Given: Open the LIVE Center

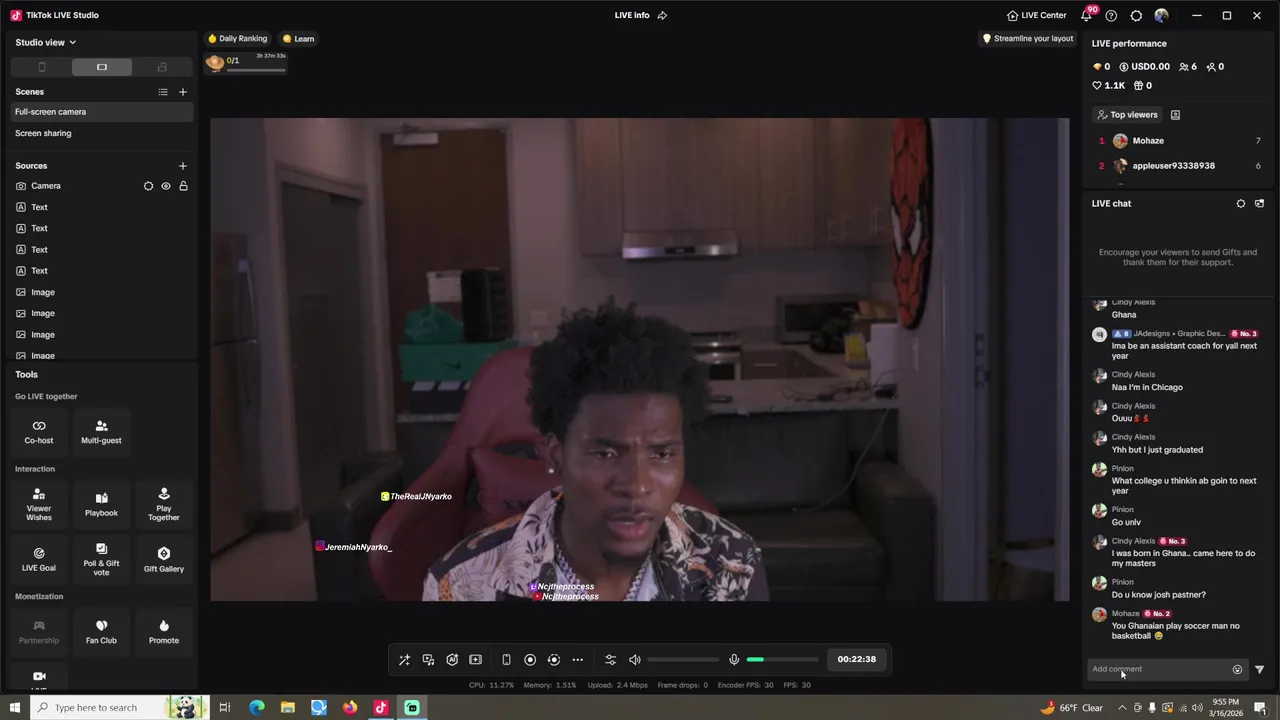Looking at the screenshot, I should coord(1037,15).
